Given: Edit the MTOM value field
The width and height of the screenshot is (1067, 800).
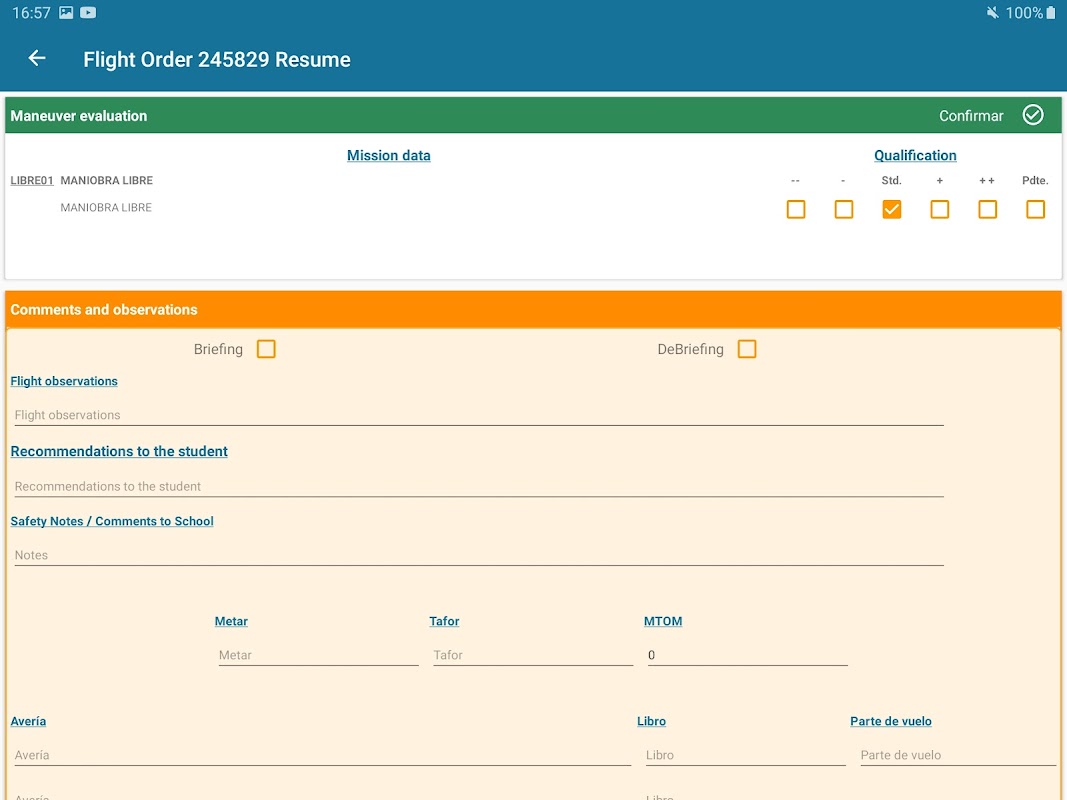Looking at the screenshot, I should (x=747, y=655).
